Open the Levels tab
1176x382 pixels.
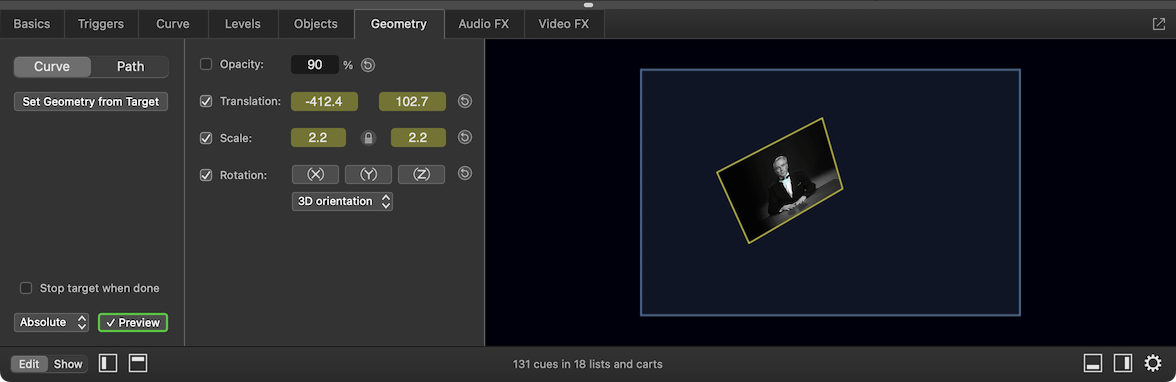point(243,24)
